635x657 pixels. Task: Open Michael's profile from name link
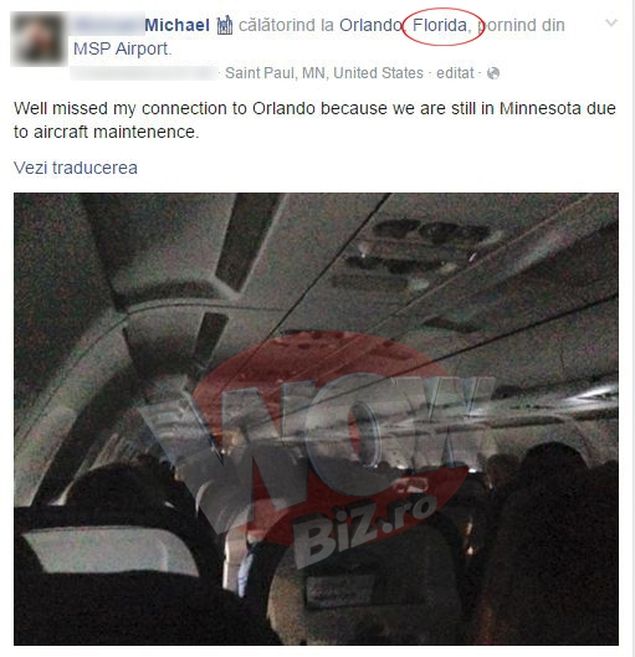[177, 25]
